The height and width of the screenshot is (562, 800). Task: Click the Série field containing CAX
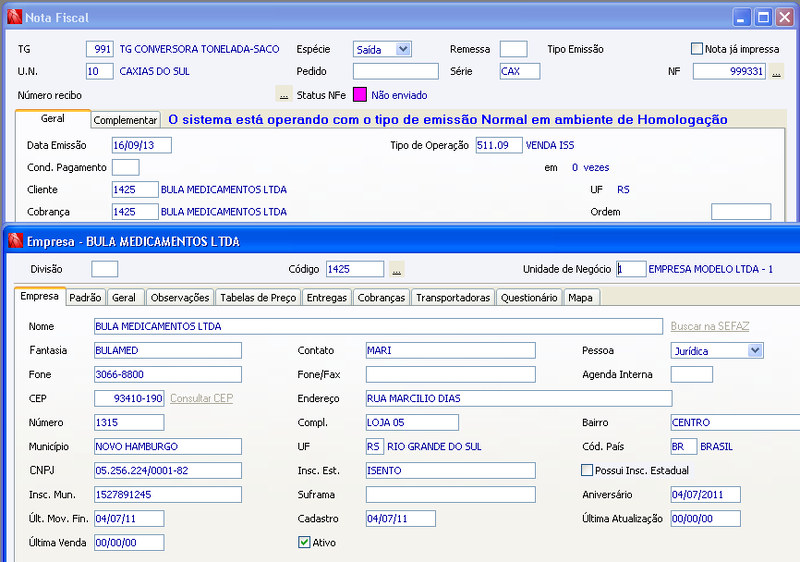click(520, 71)
